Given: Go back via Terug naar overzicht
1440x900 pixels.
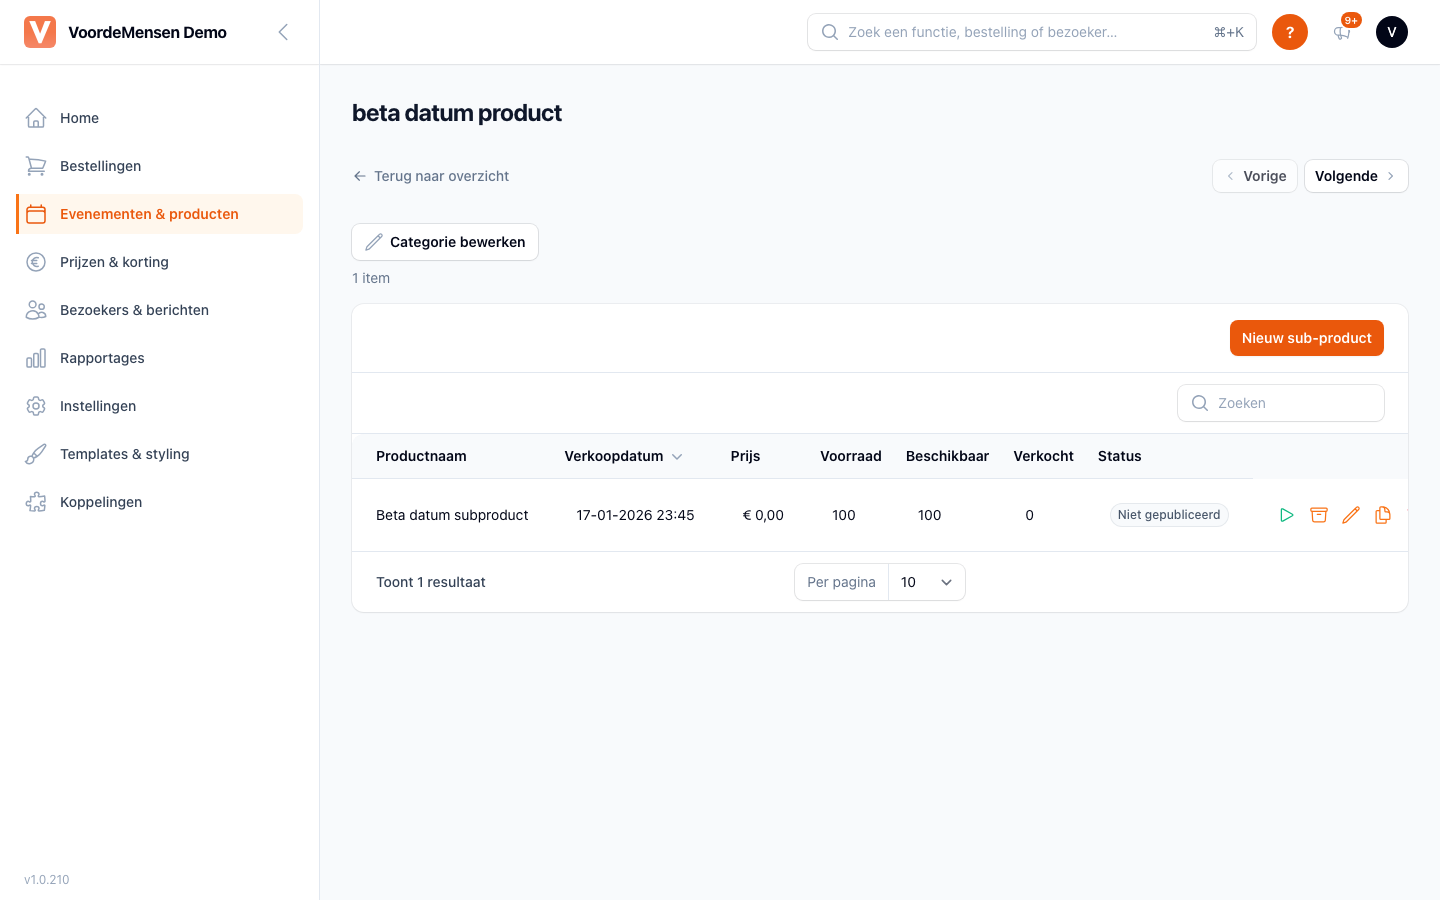Looking at the screenshot, I should (x=431, y=176).
